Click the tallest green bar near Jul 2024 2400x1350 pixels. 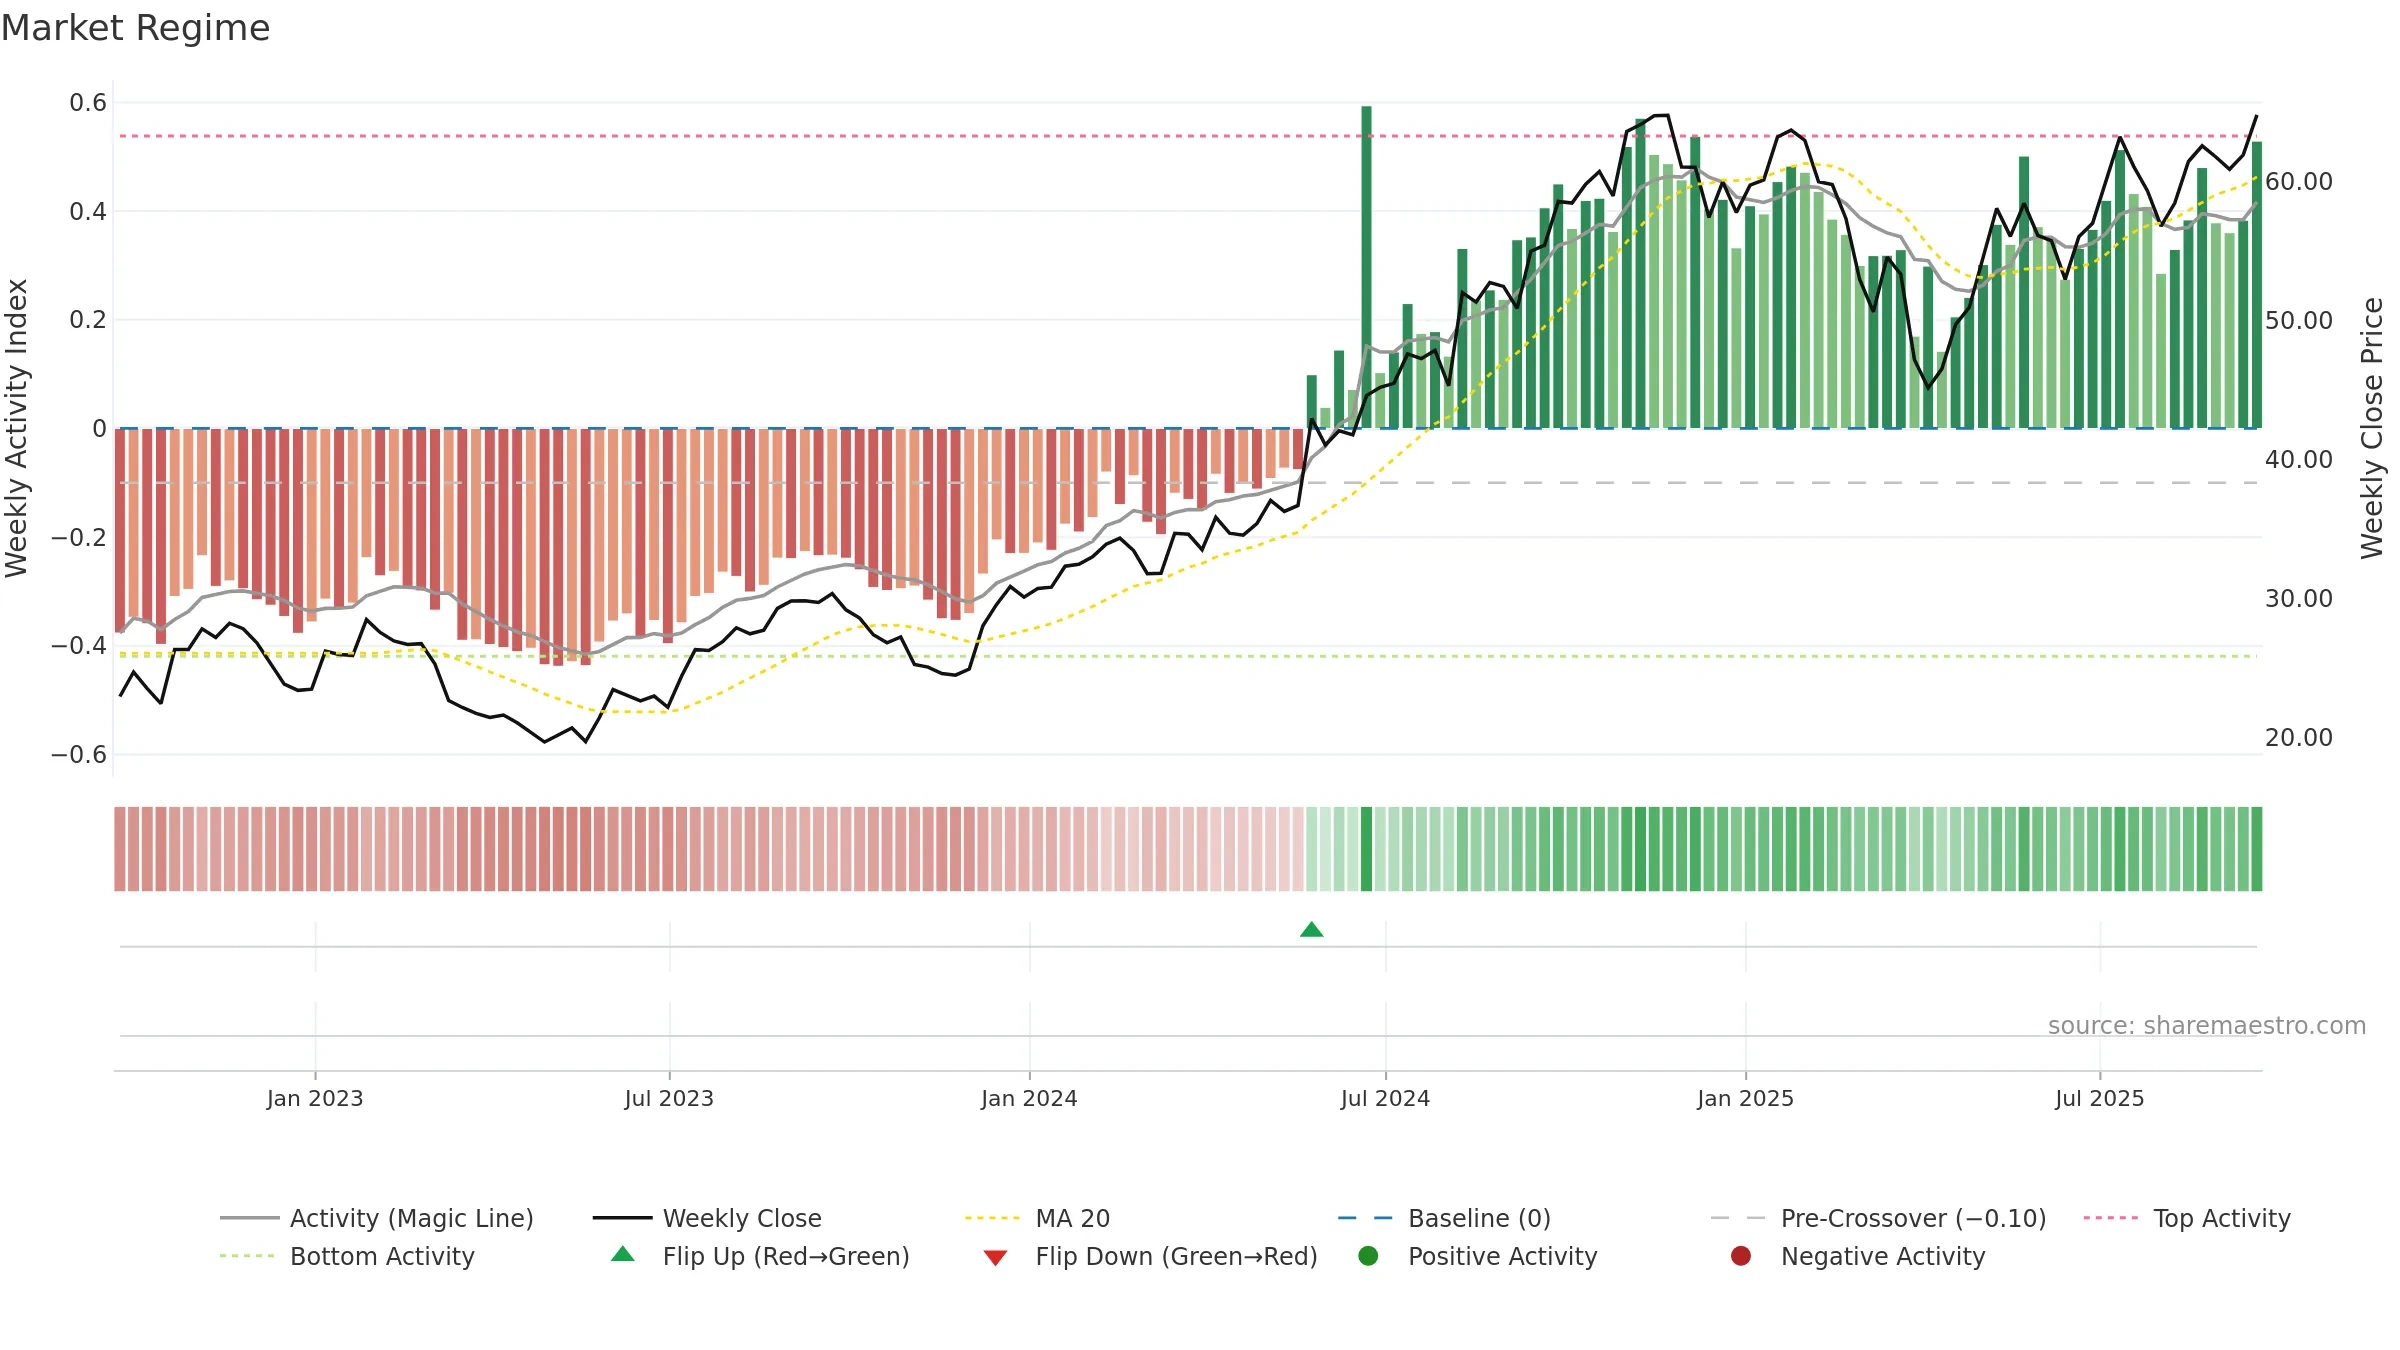click(x=1366, y=267)
